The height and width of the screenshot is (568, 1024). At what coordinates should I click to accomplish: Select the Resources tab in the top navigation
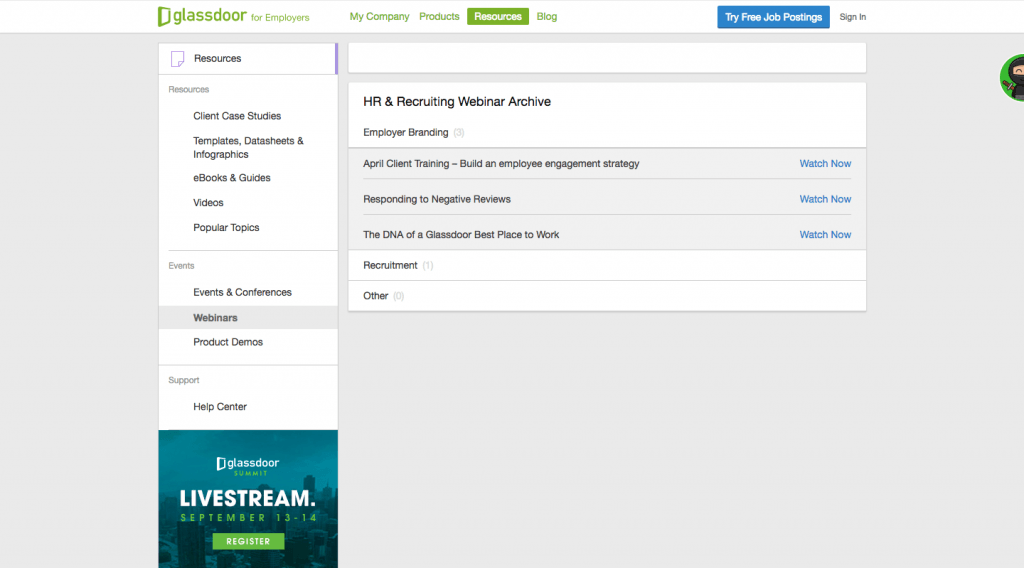(x=497, y=17)
